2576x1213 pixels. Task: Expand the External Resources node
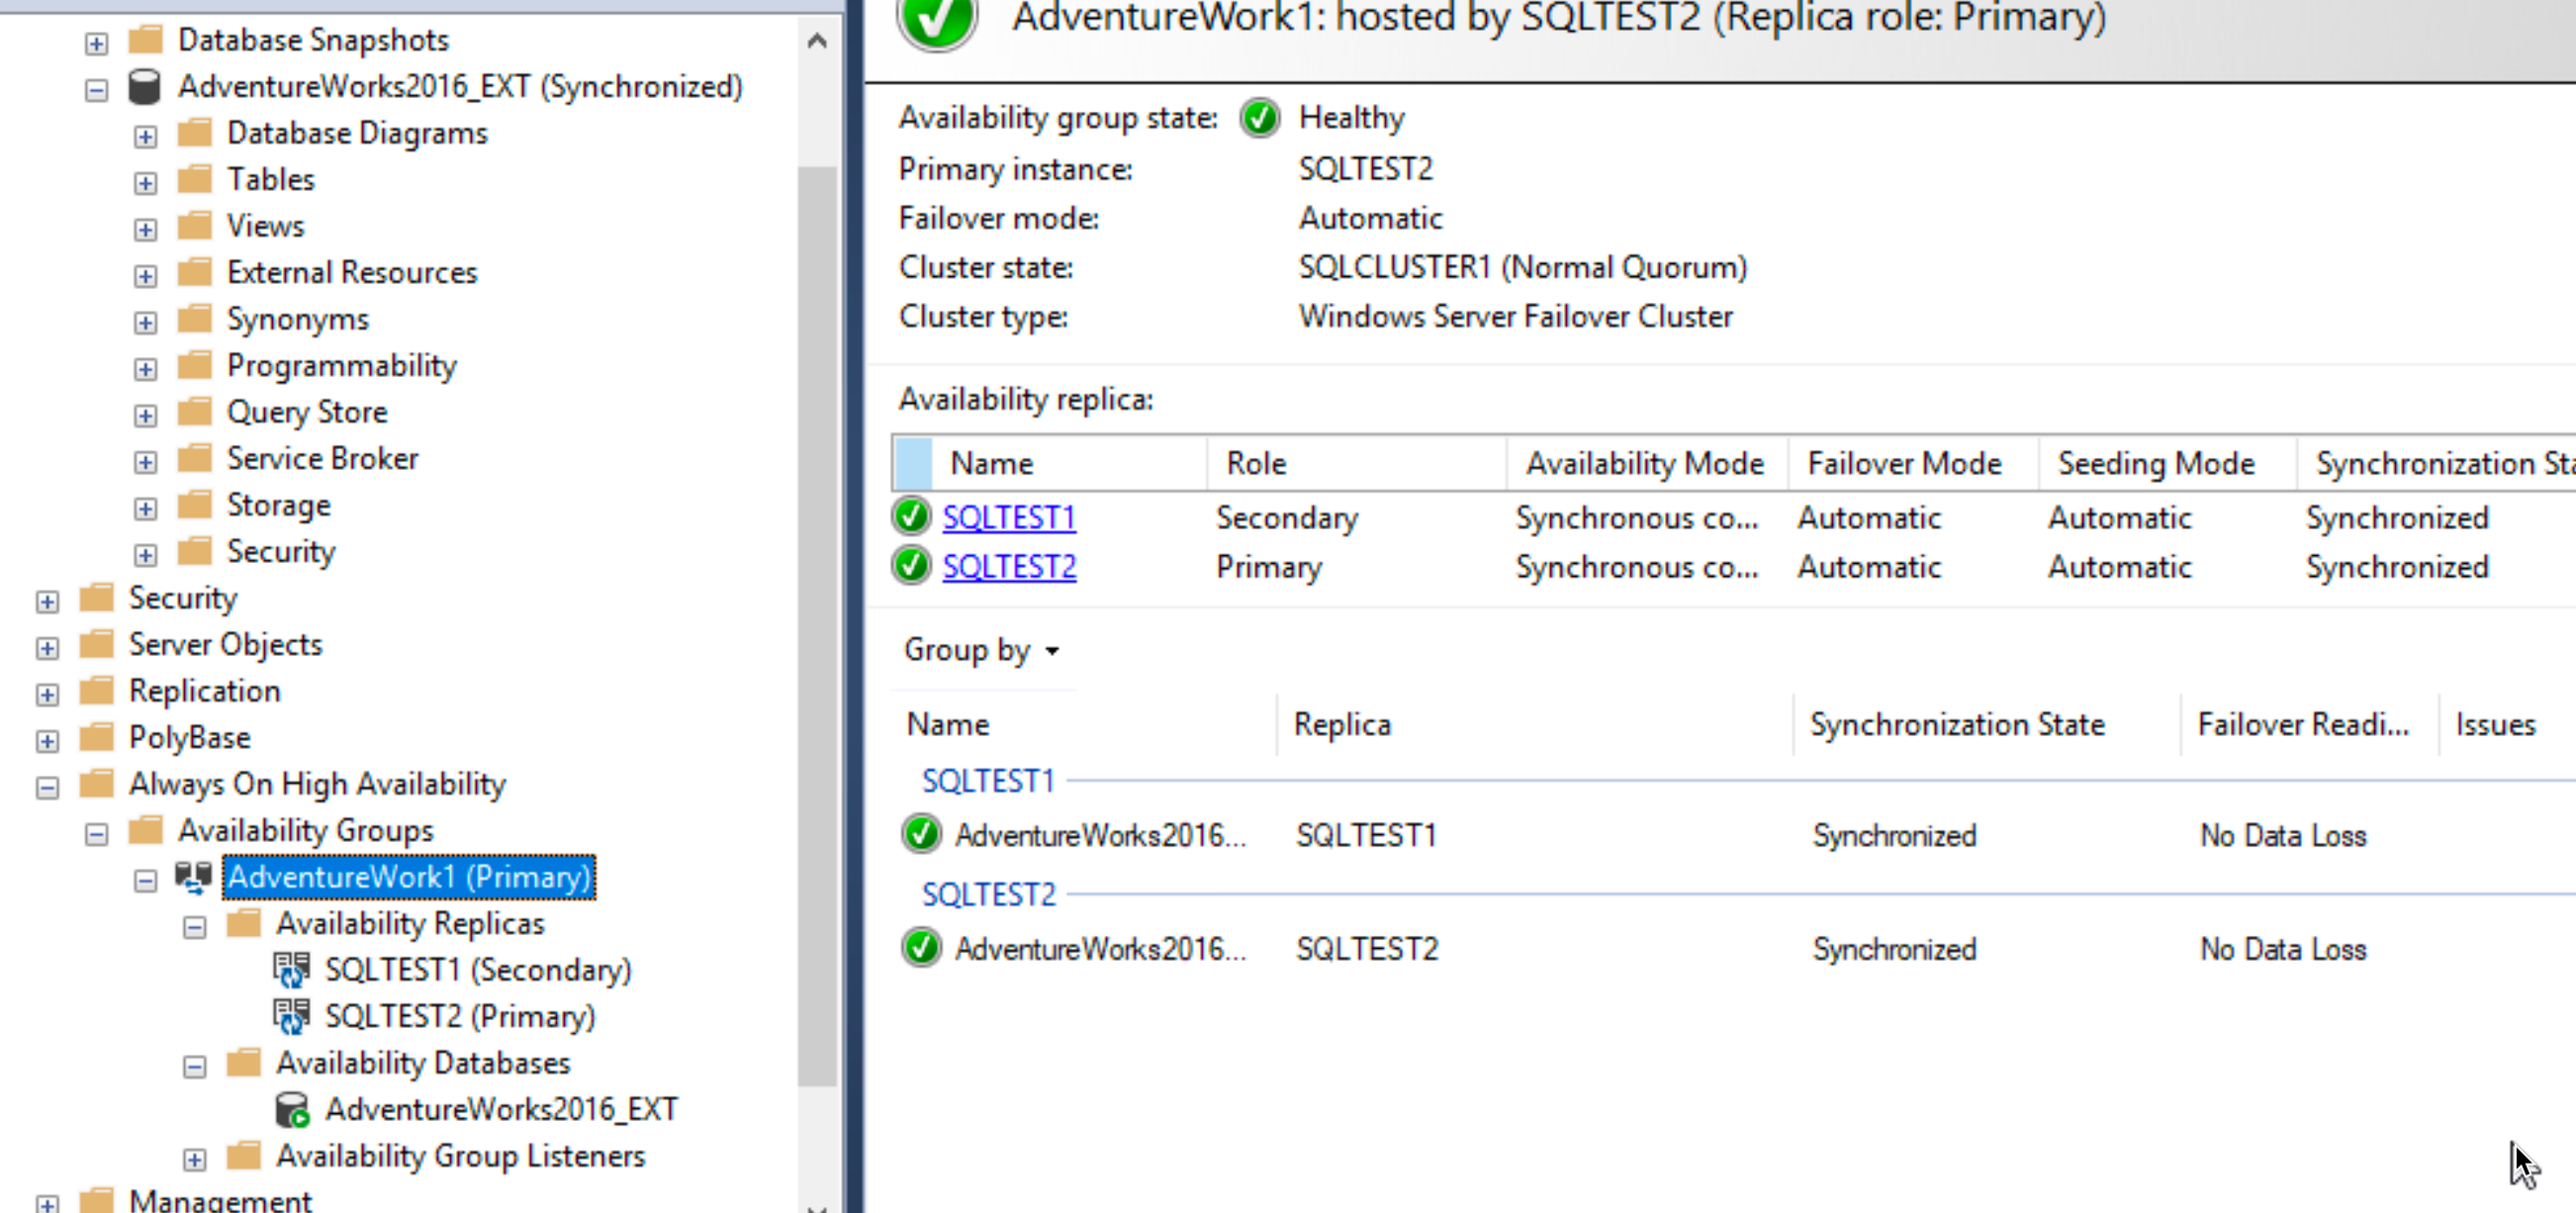[x=146, y=276]
